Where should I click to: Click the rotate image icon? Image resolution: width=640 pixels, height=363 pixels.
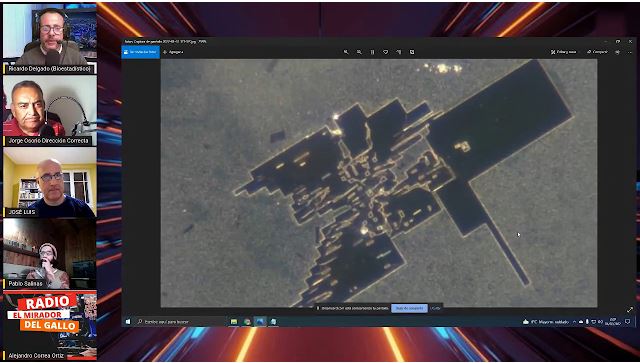(399, 52)
